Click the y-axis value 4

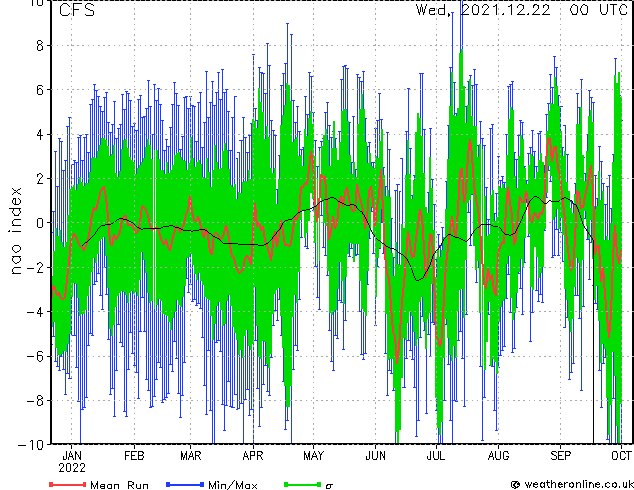pos(40,134)
